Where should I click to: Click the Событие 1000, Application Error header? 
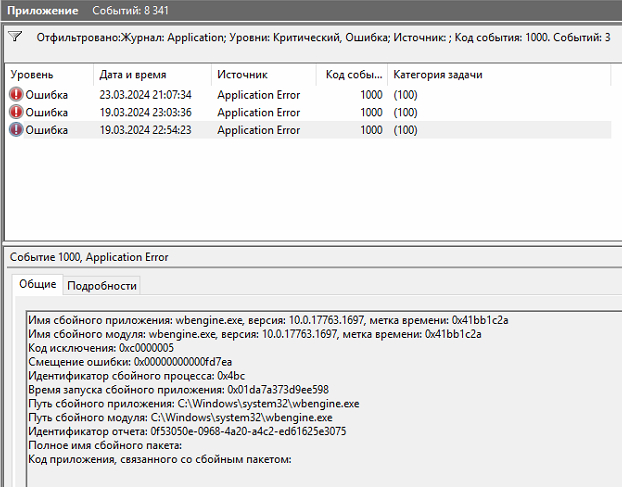90,257
